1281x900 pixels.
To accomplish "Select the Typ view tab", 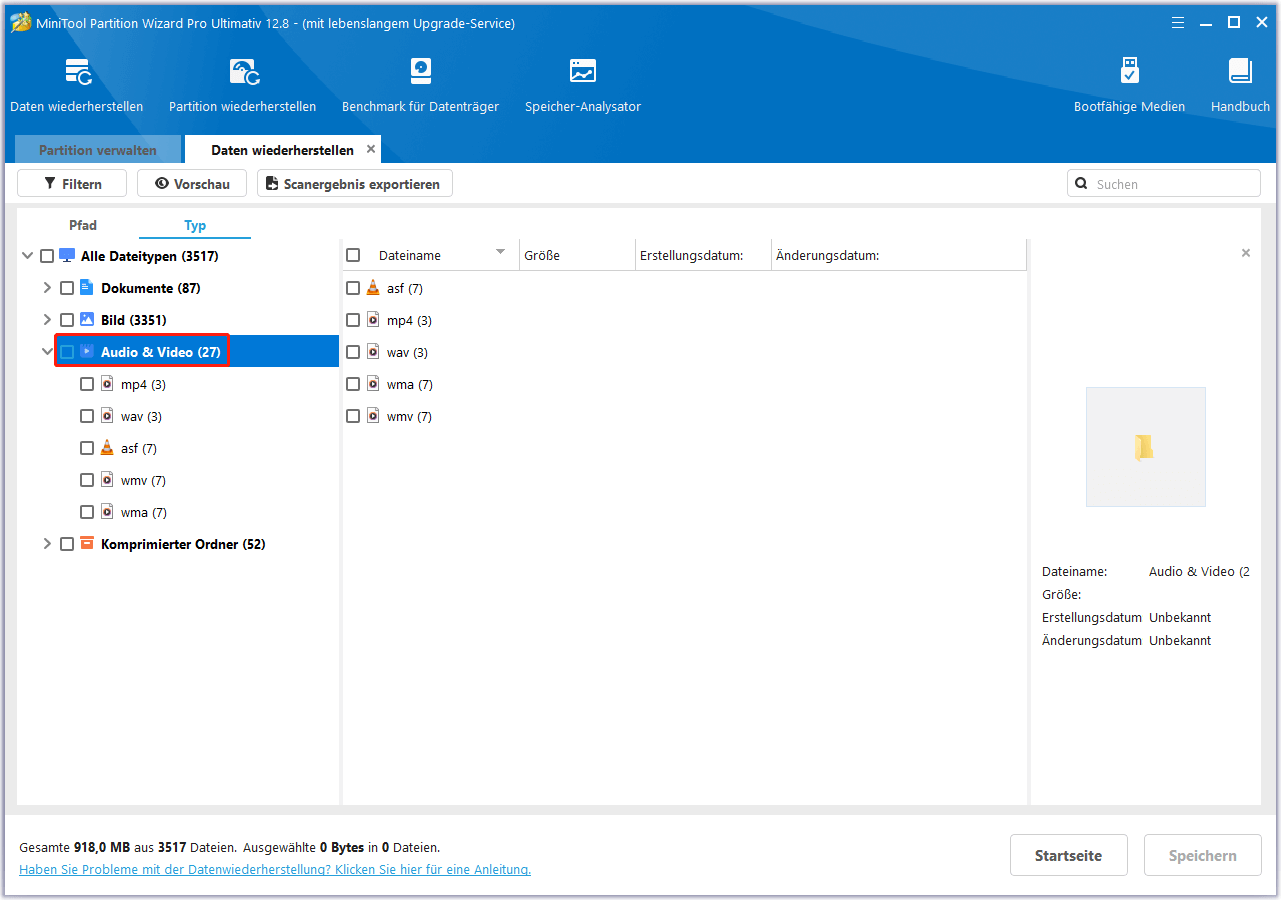I will coord(195,225).
